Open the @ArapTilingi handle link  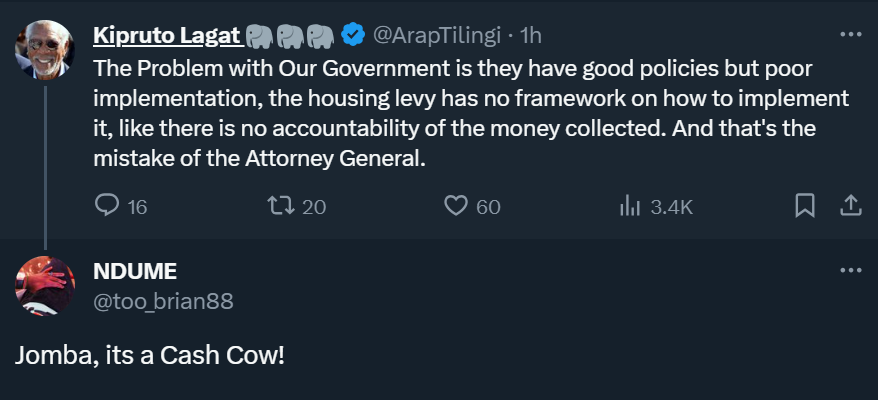(x=437, y=36)
